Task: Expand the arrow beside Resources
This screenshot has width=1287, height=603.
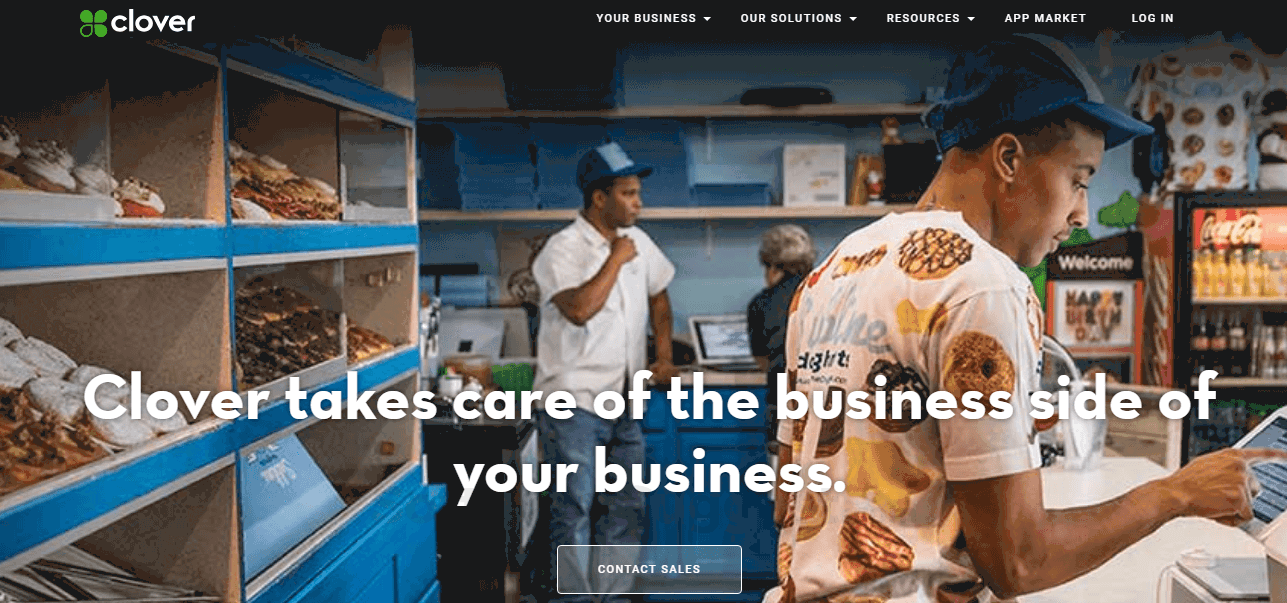Action: pos(971,19)
